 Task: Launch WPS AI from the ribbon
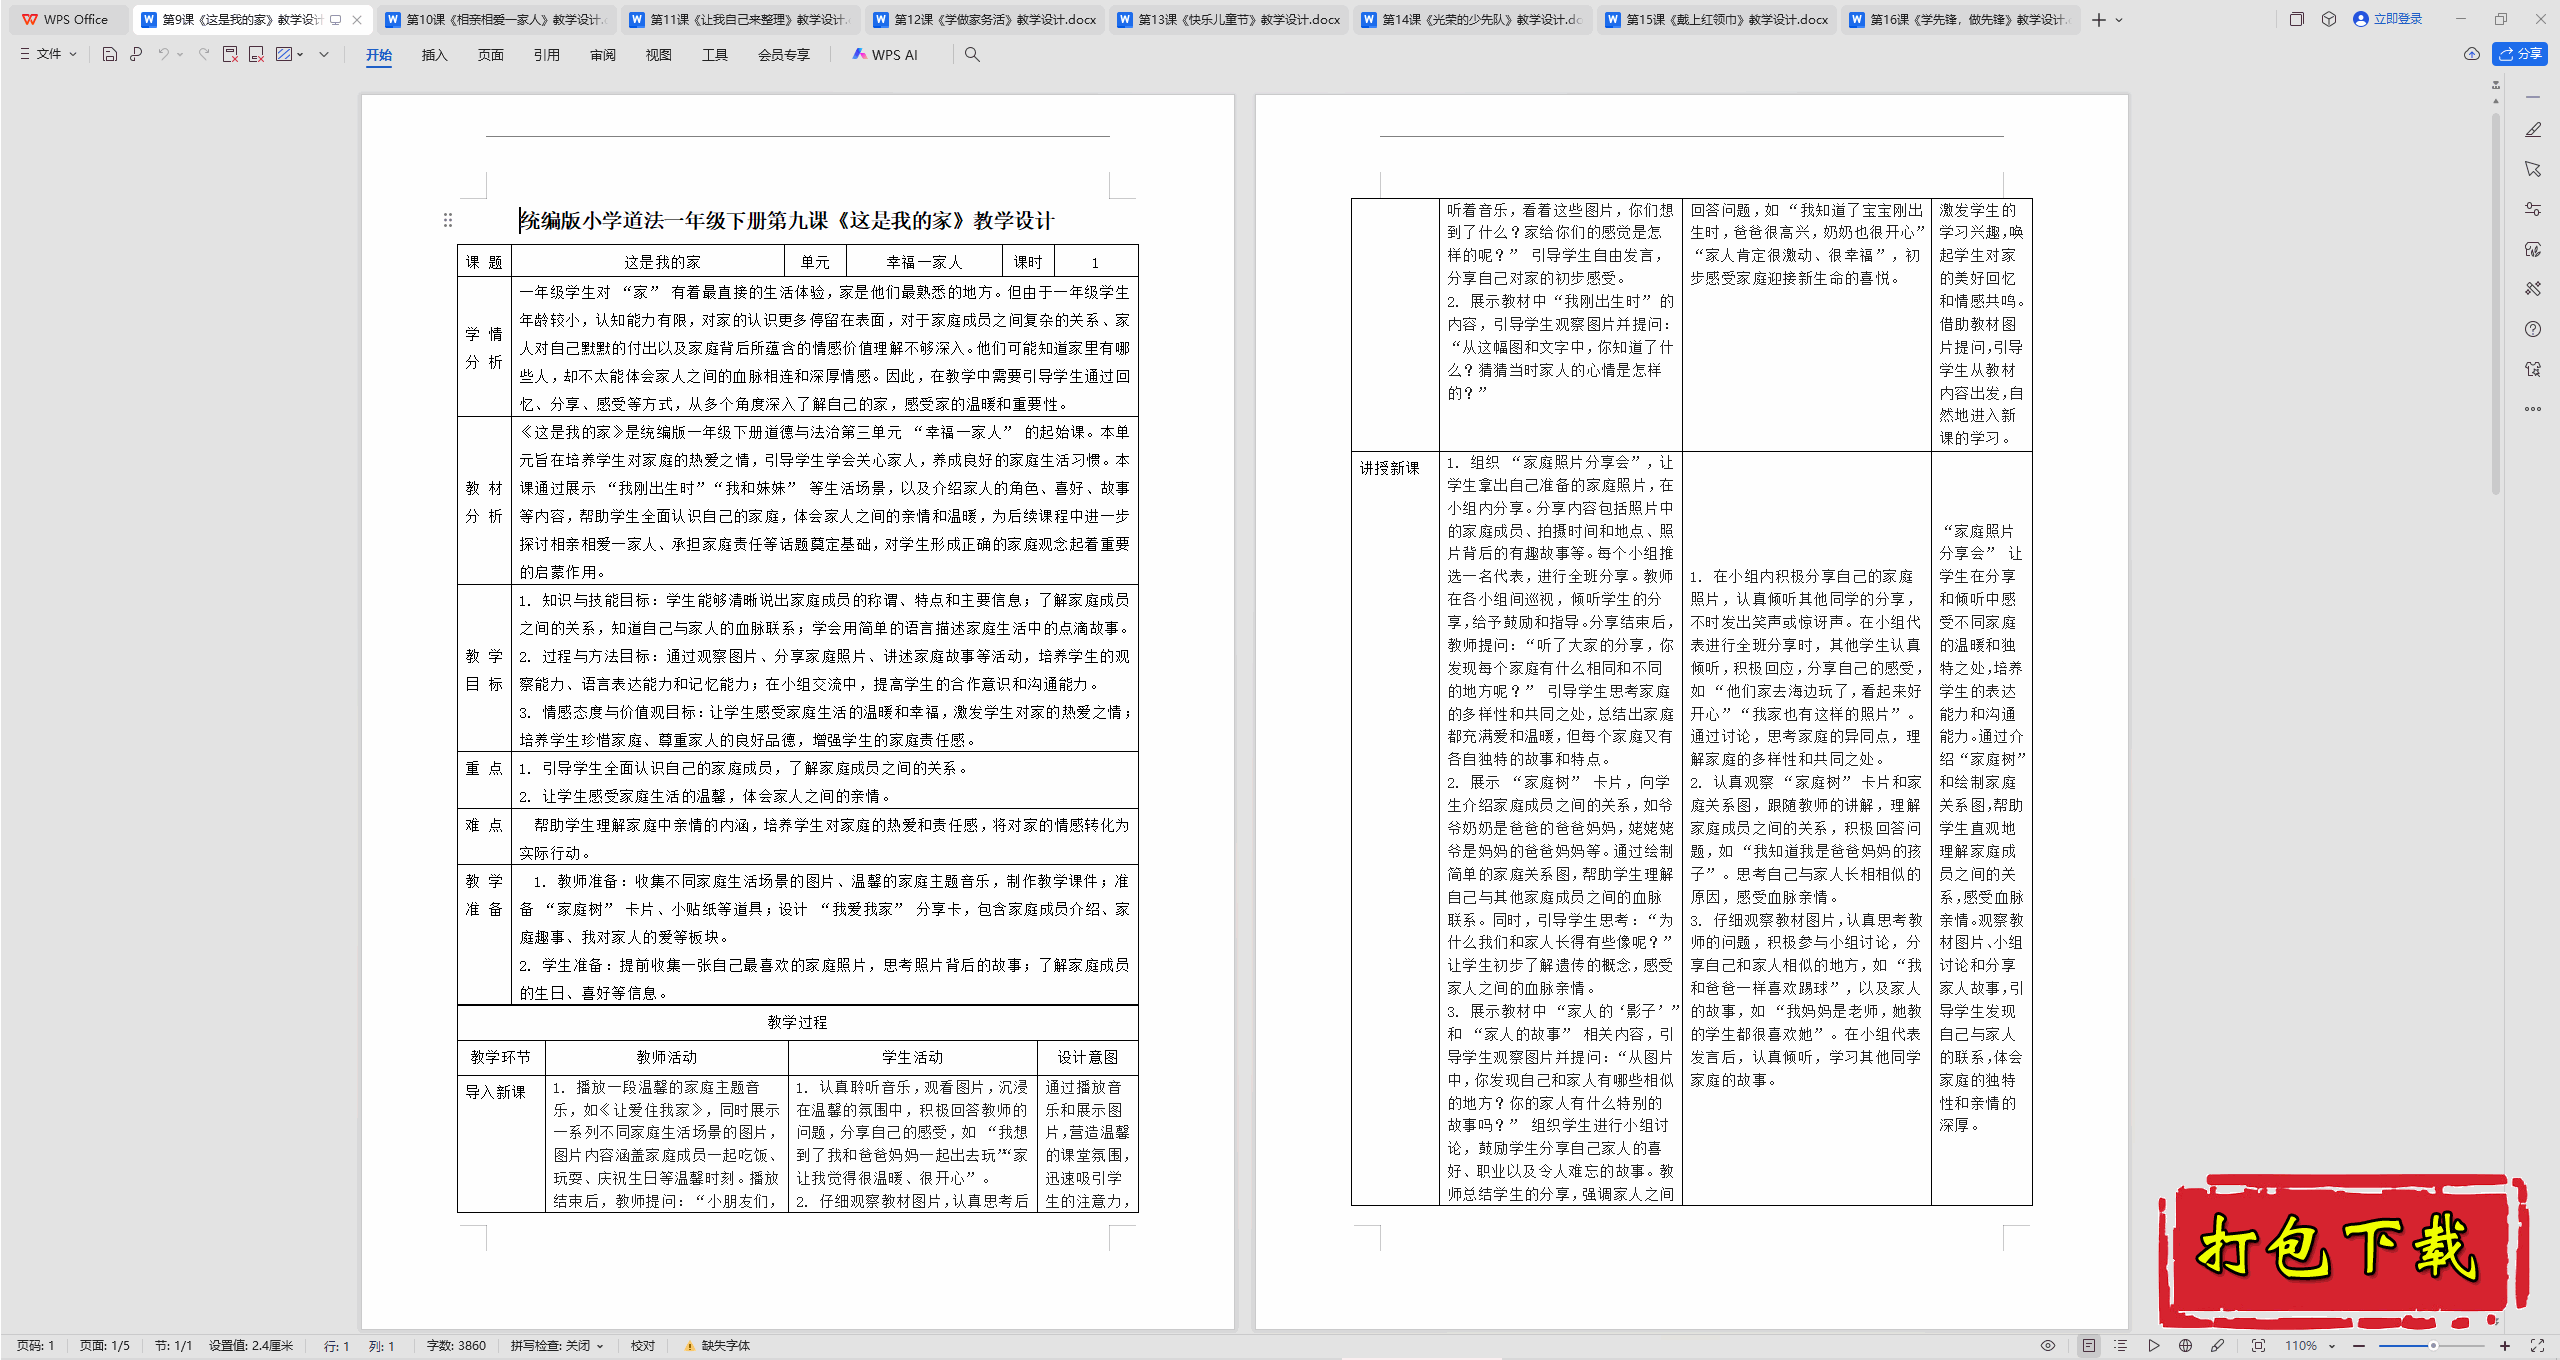click(x=885, y=55)
